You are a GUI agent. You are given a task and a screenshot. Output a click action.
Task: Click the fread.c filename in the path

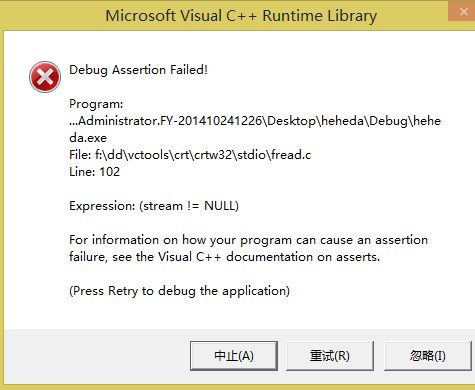(291, 155)
